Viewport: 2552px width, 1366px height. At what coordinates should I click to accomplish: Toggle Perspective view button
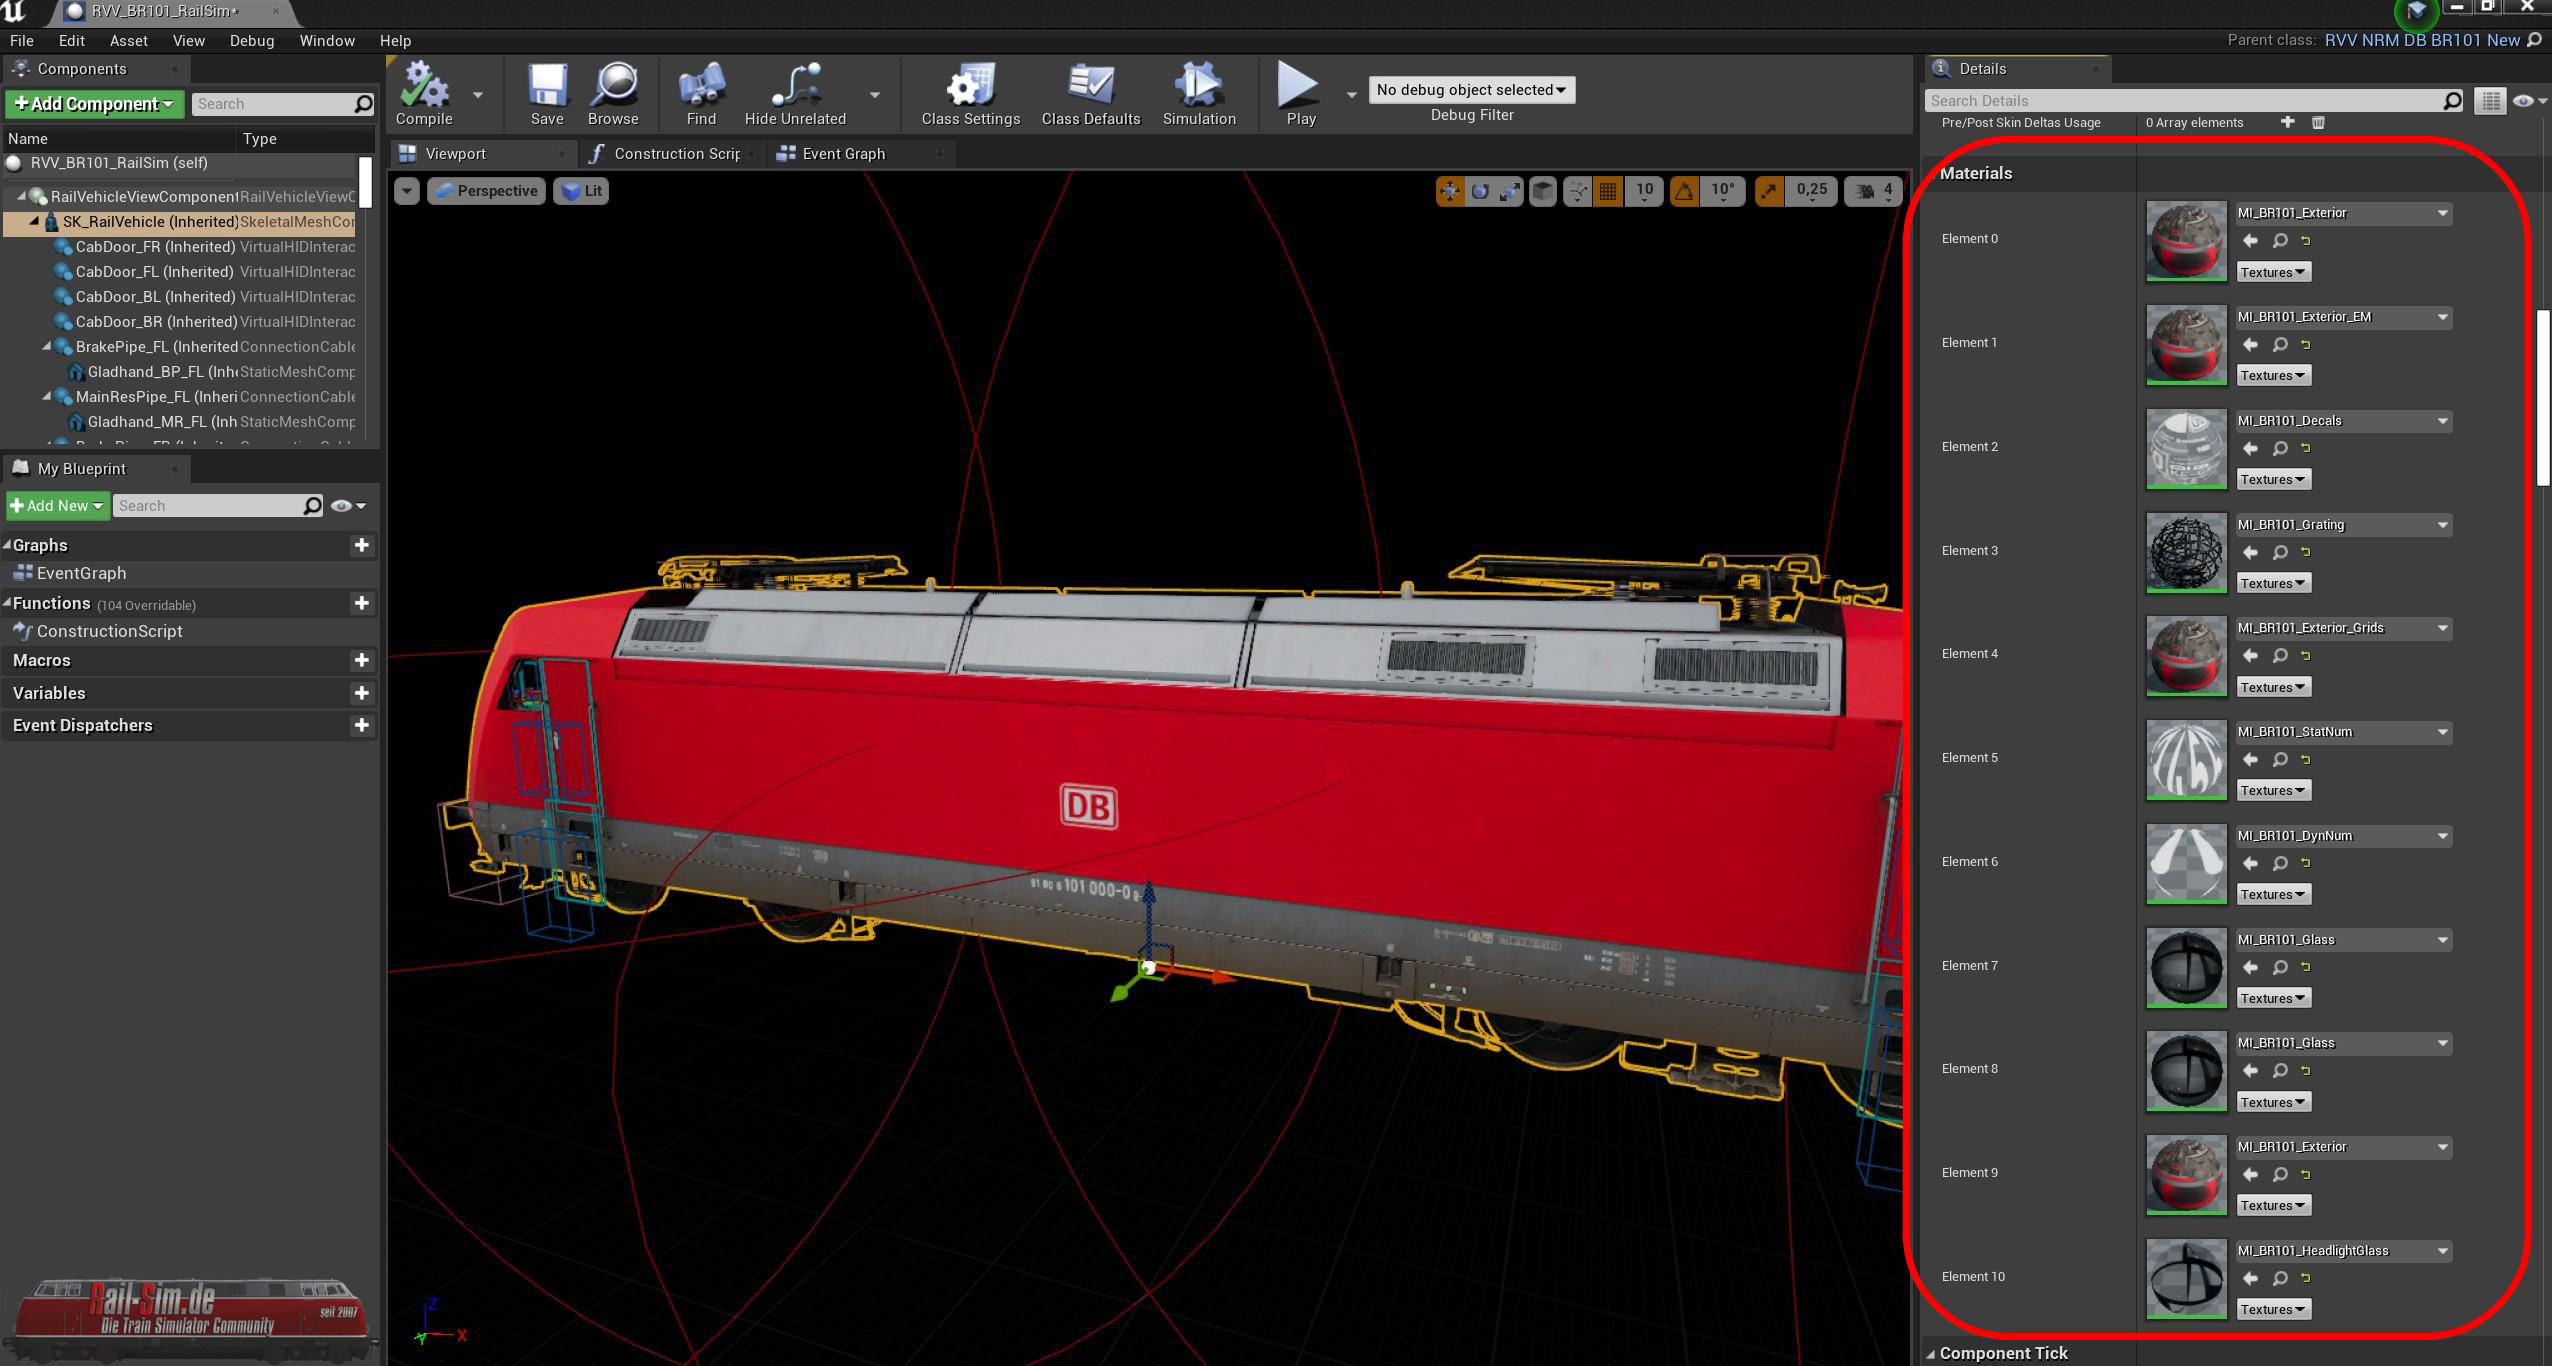point(486,191)
